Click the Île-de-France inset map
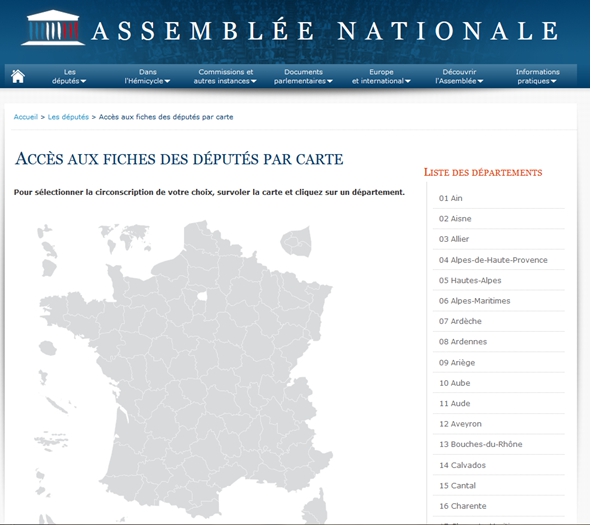Viewport: 591px width, 526px height. tap(296, 241)
